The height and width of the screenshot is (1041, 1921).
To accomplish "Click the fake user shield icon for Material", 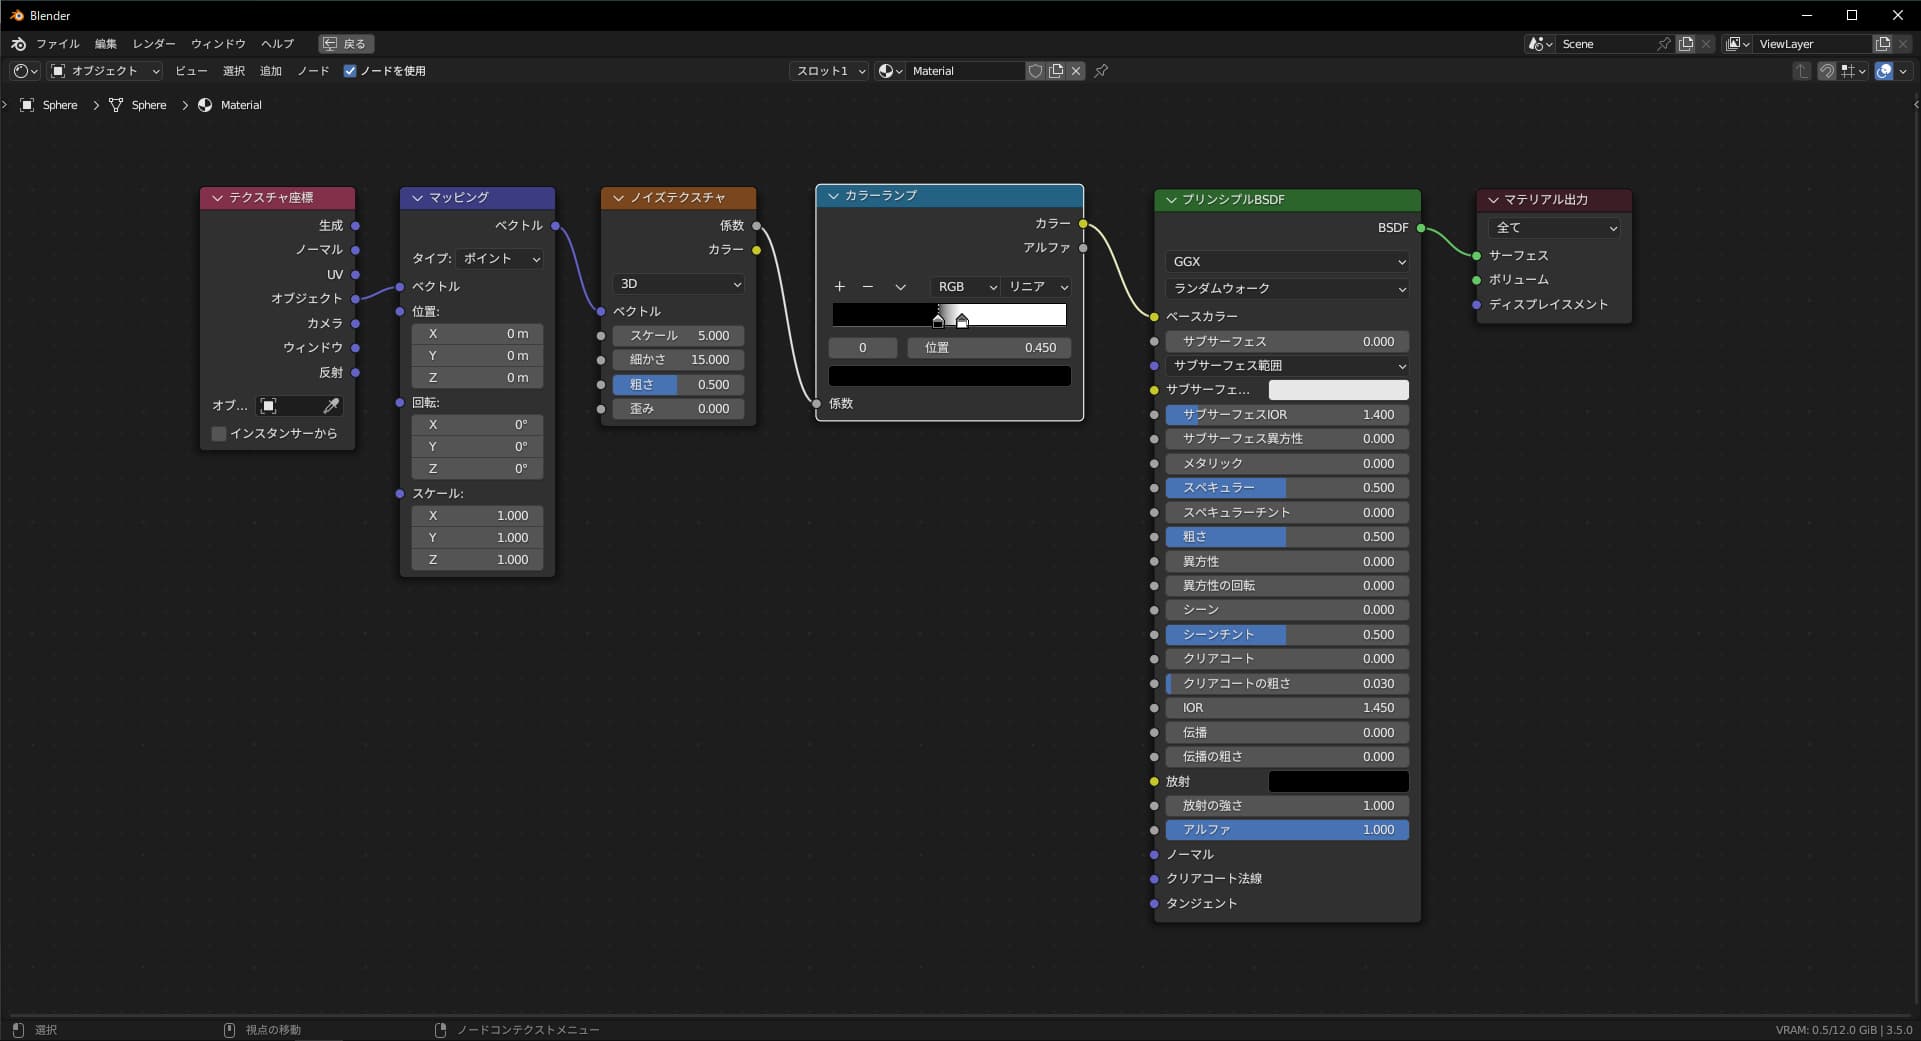I will click(1036, 71).
